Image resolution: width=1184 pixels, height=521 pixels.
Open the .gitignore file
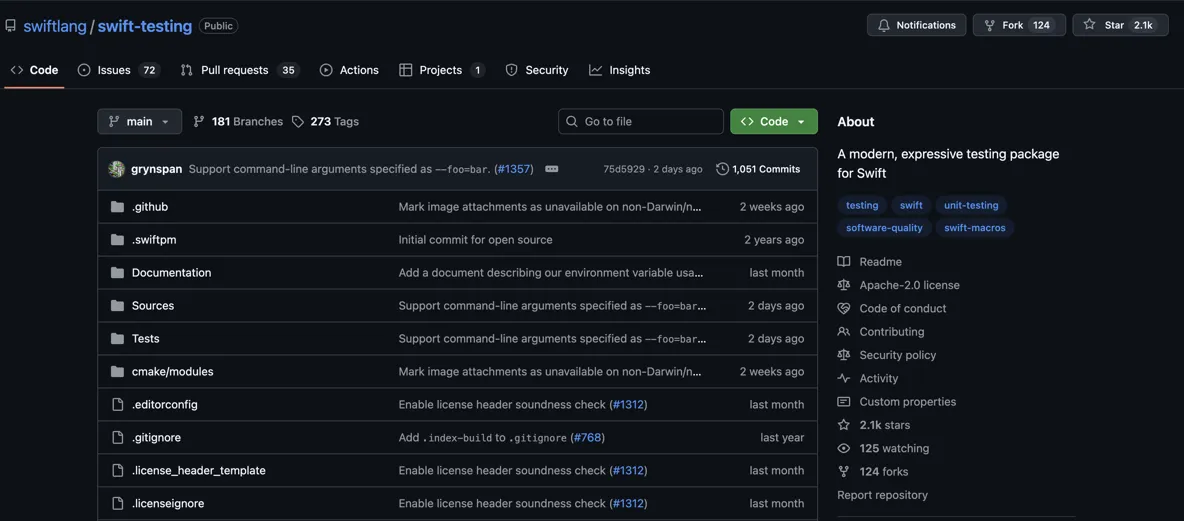click(x=156, y=437)
